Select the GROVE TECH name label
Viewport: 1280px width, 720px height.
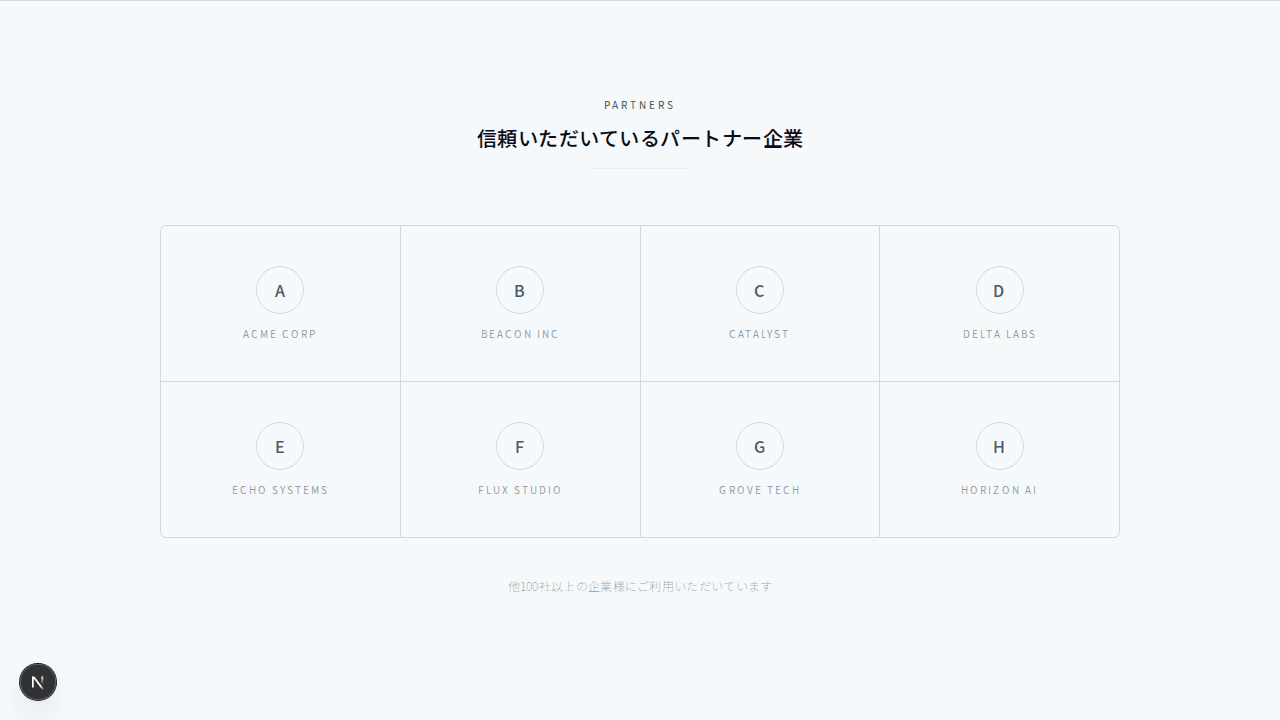[760, 490]
